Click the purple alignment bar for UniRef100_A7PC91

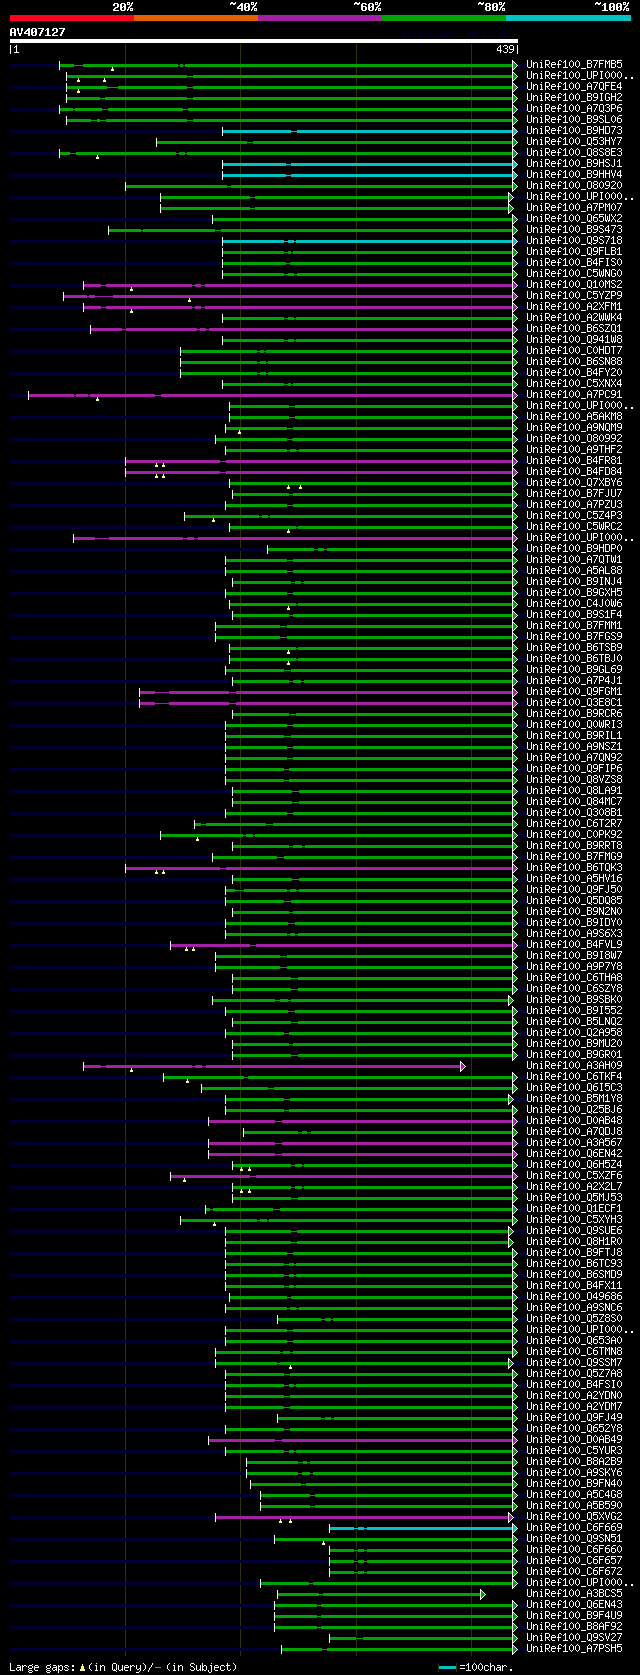click(273, 395)
